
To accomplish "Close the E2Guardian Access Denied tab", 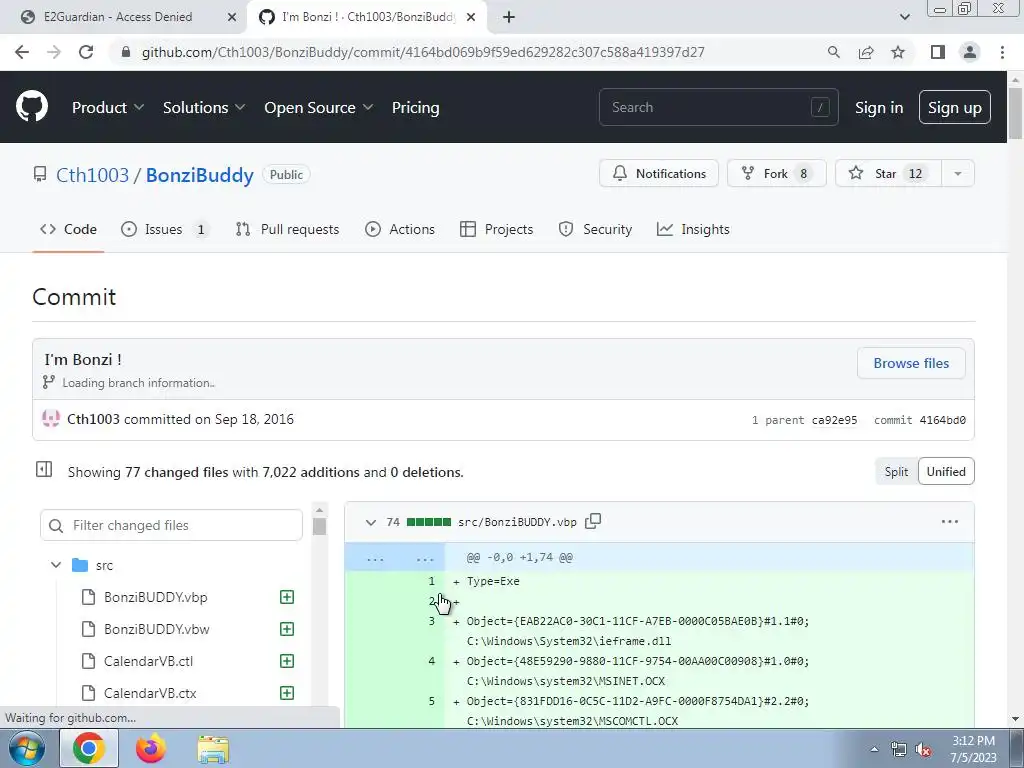I will 231,17.
